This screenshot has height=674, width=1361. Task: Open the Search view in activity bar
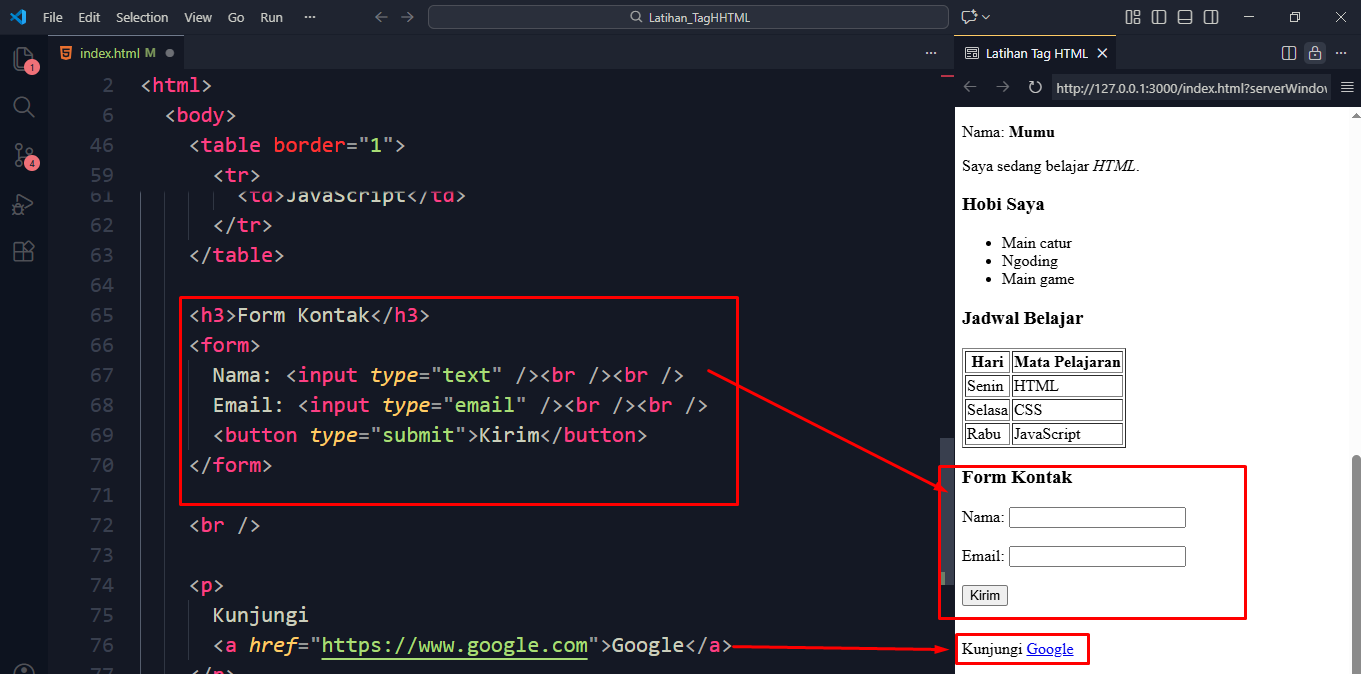click(x=23, y=107)
